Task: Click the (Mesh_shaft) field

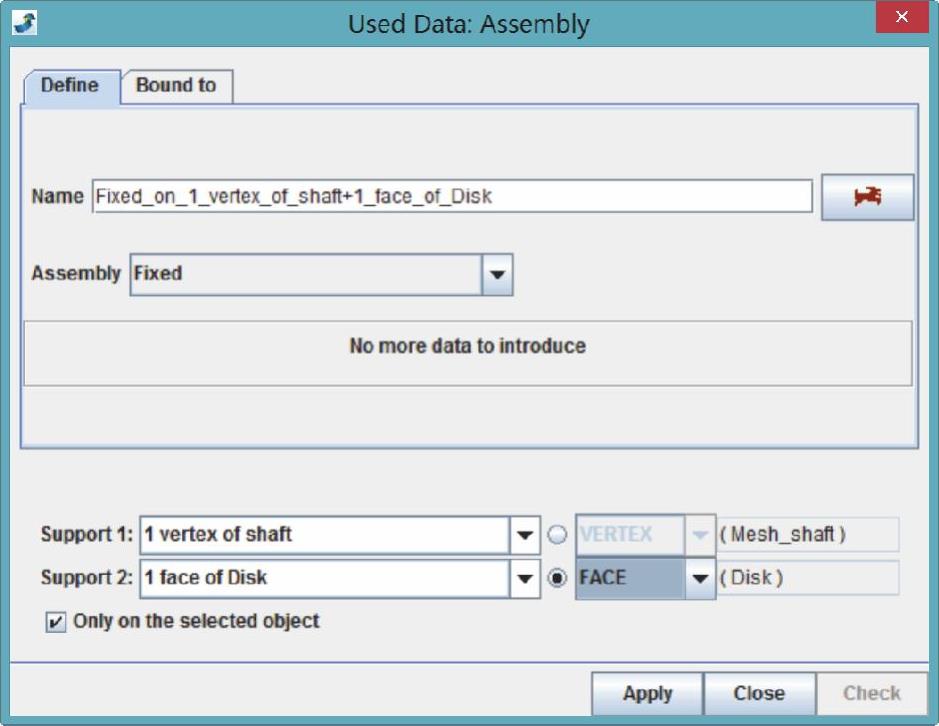Action: (x=808, y=535)
